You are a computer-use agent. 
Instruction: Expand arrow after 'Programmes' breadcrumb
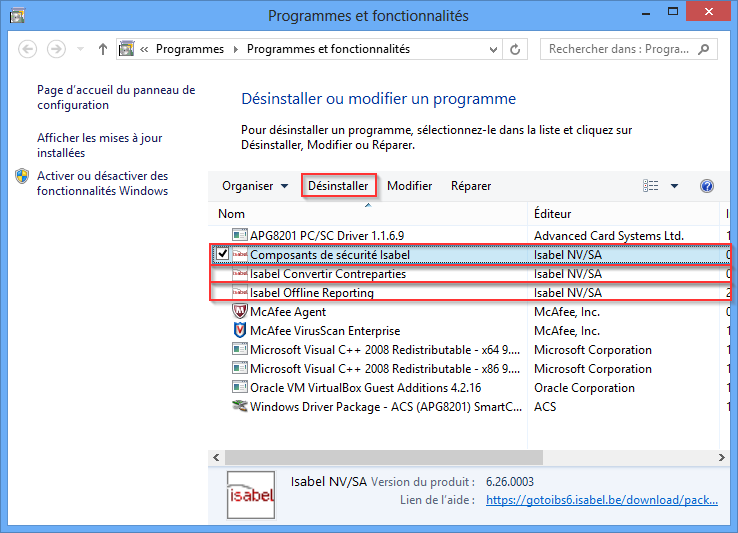pyautogui.click(x=235, y=49)
